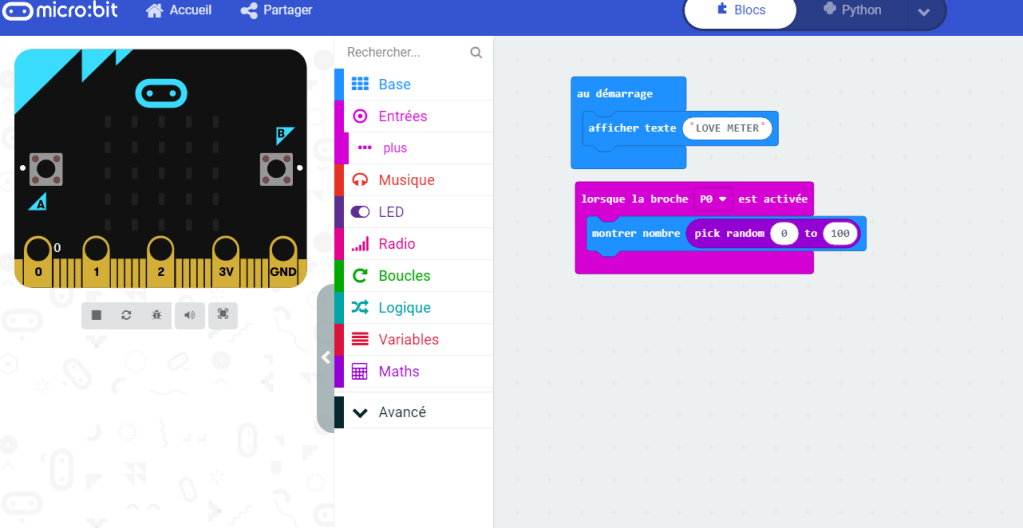1023x528 pixels.
Task: Launch simulator in full screen
Action: pos(222,315)
